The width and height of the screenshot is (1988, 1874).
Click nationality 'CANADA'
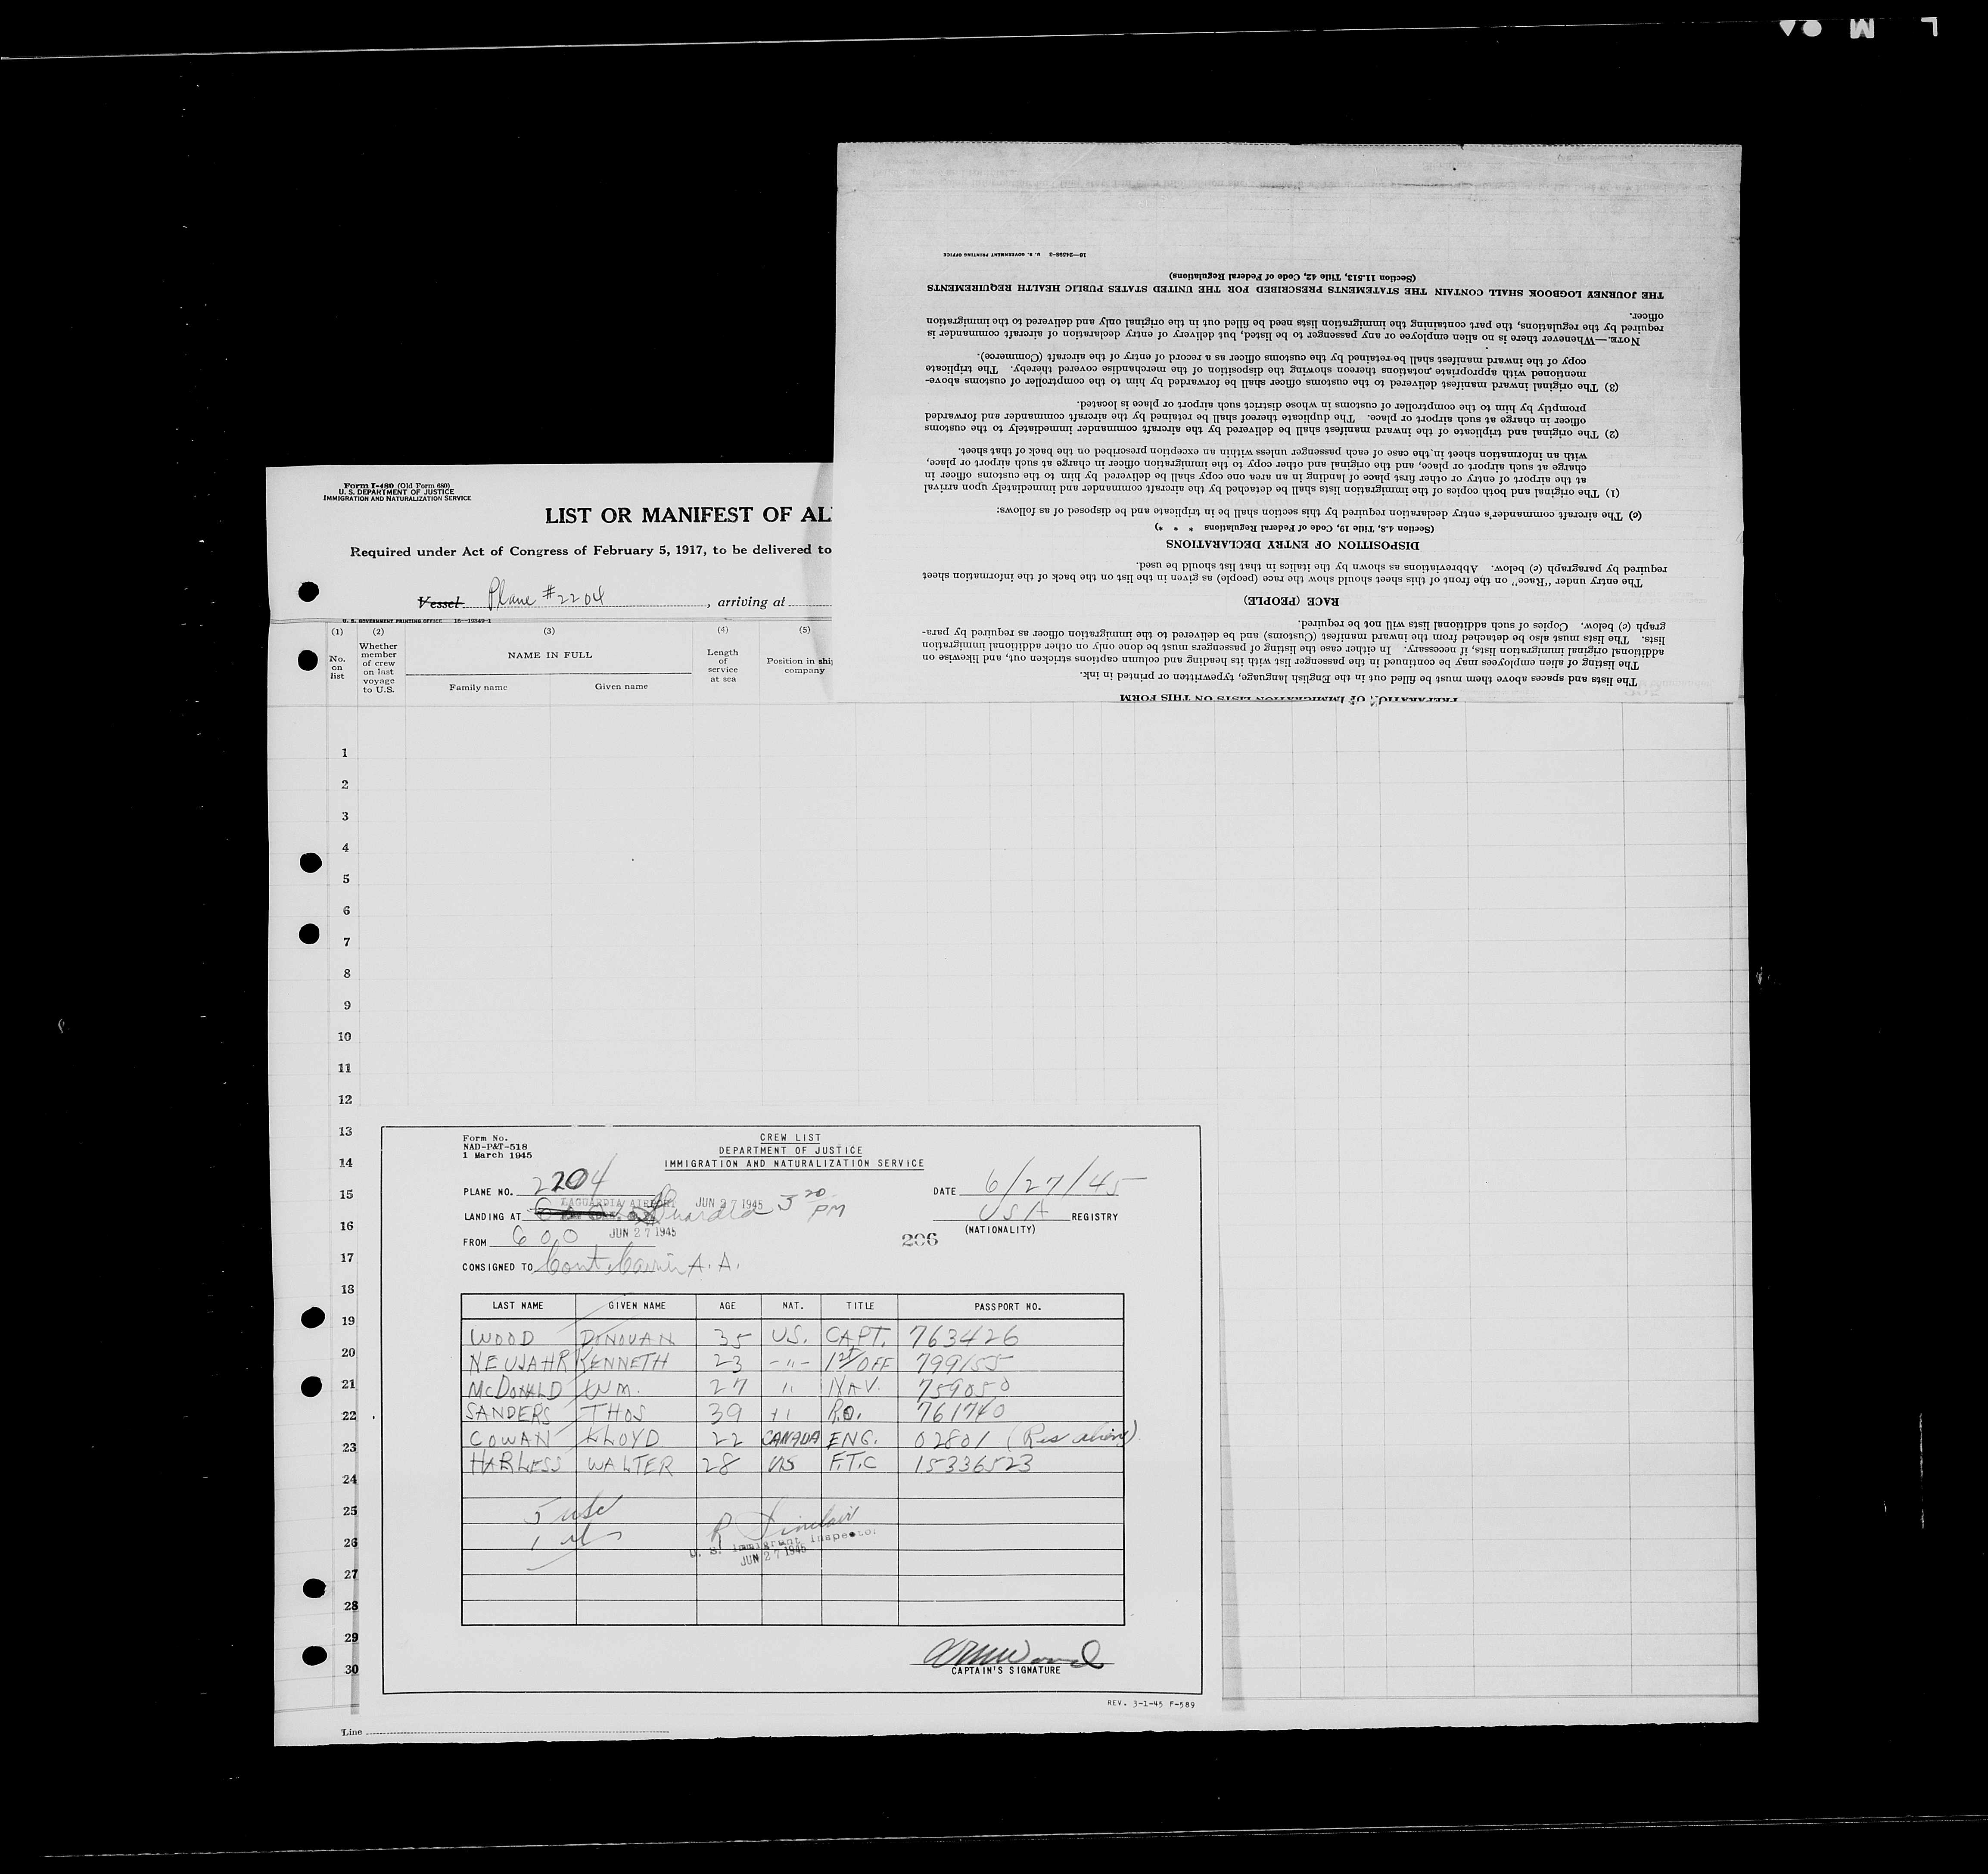coord(790,1438)
